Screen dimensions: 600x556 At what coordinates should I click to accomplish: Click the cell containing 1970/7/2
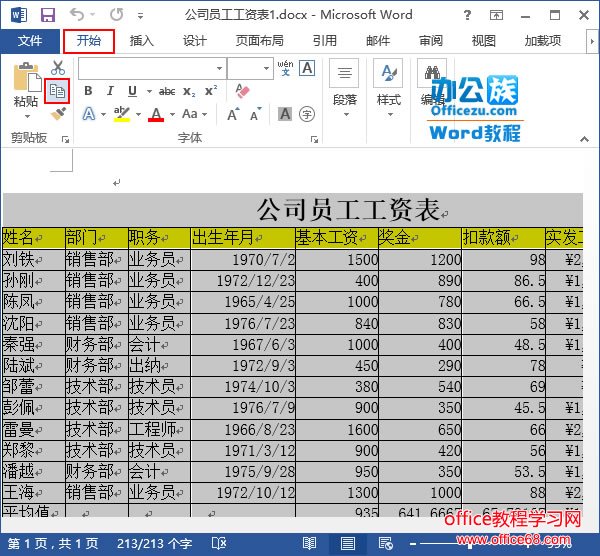pyautogui.click(x=243, y=259)
